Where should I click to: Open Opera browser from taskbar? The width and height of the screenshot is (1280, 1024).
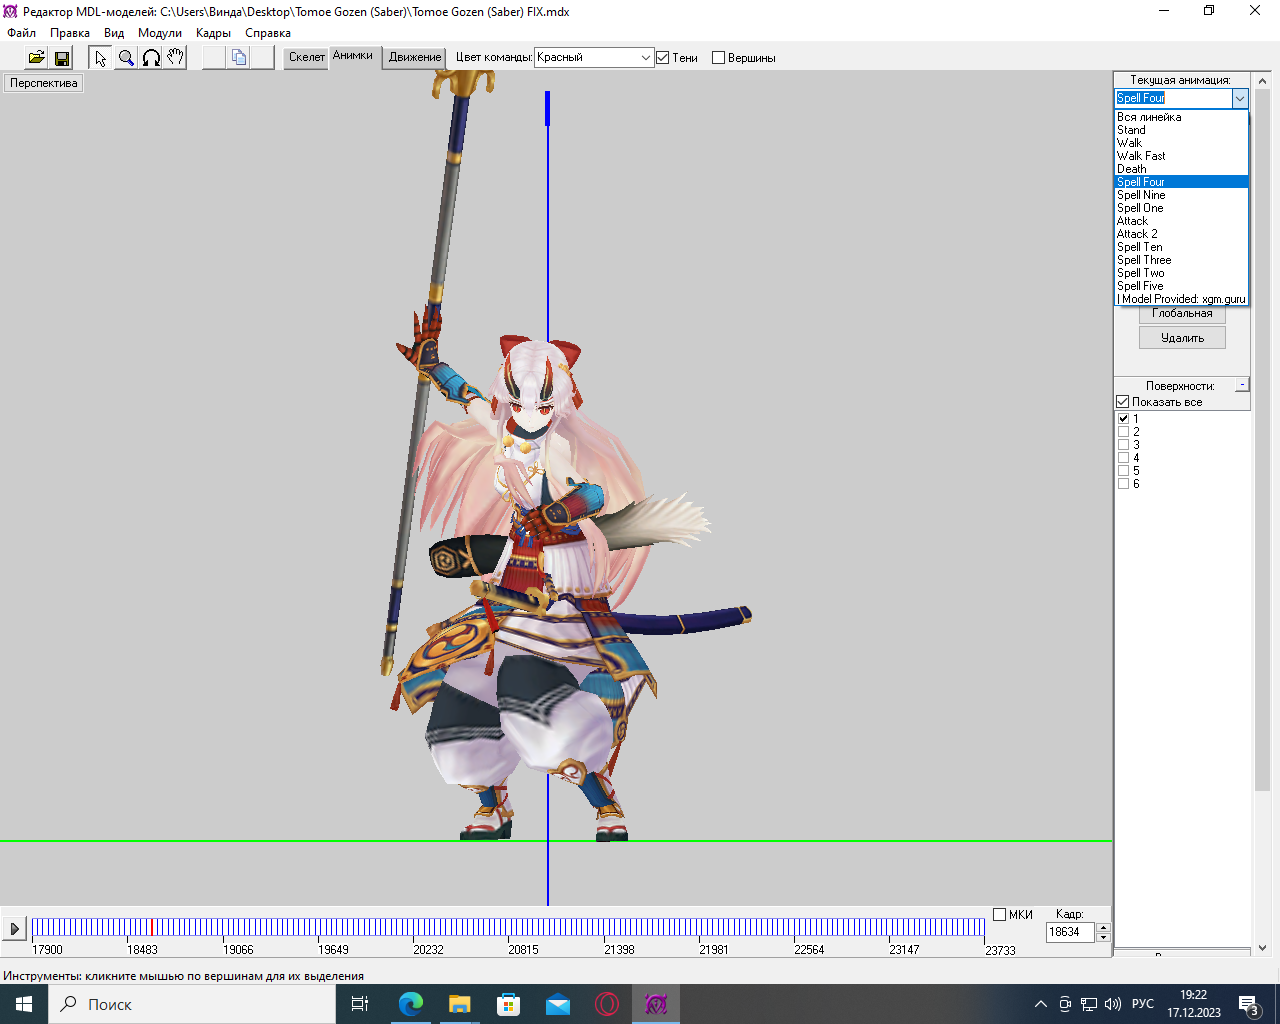point(607,1004)
